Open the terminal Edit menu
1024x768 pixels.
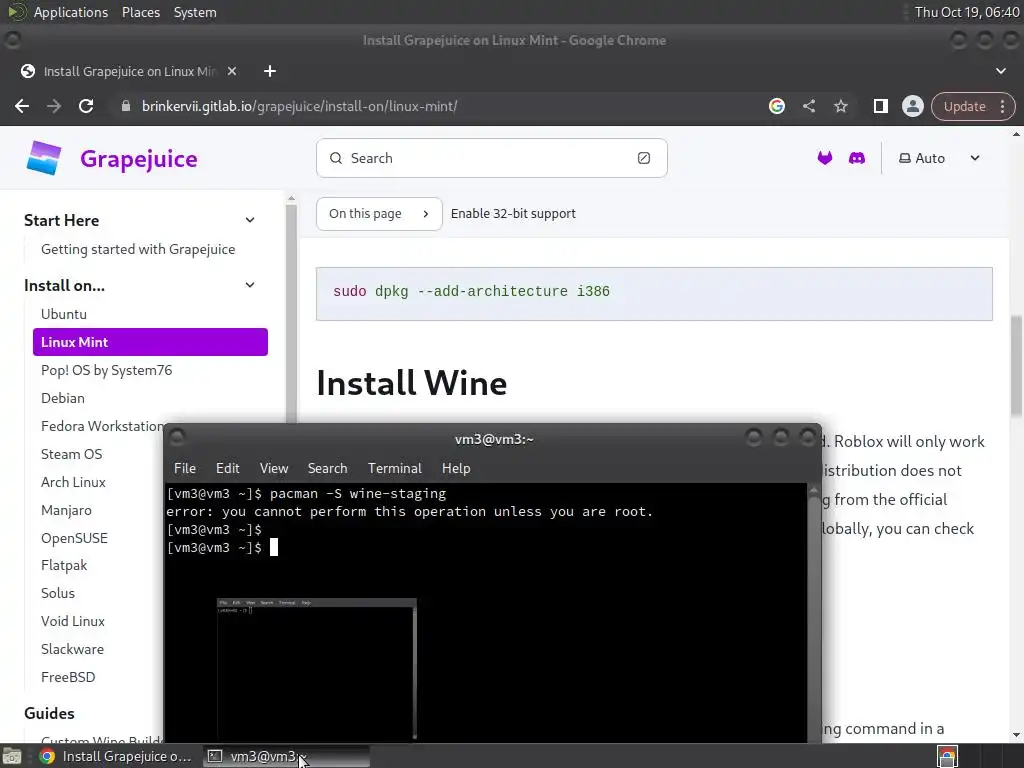coord(227,468)
